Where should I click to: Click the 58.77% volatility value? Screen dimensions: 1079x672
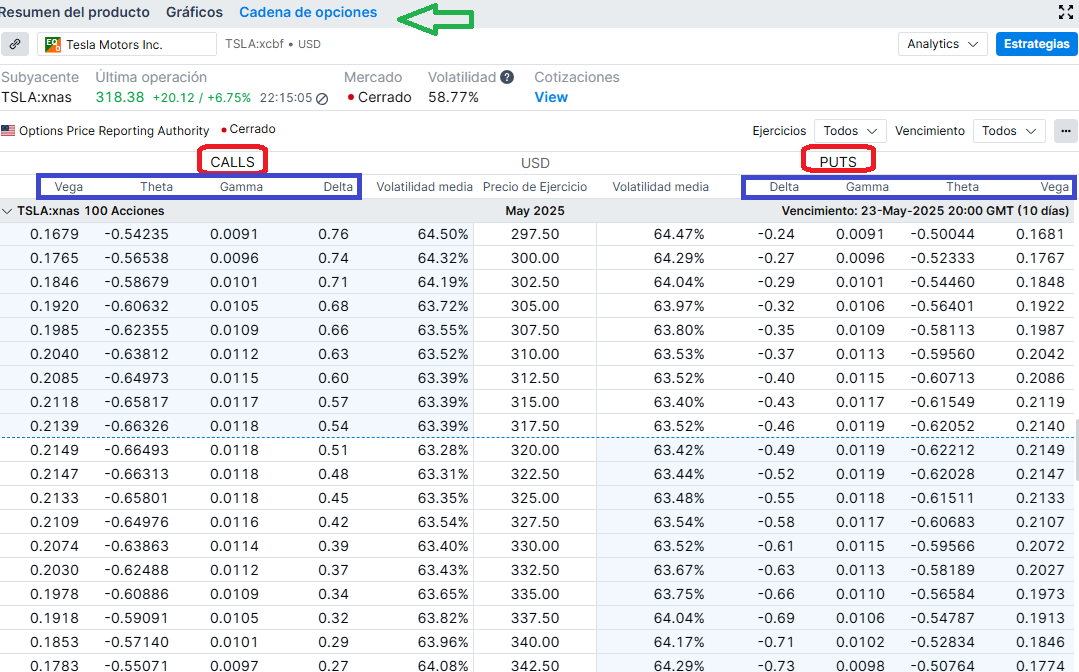tap(453, 98)
